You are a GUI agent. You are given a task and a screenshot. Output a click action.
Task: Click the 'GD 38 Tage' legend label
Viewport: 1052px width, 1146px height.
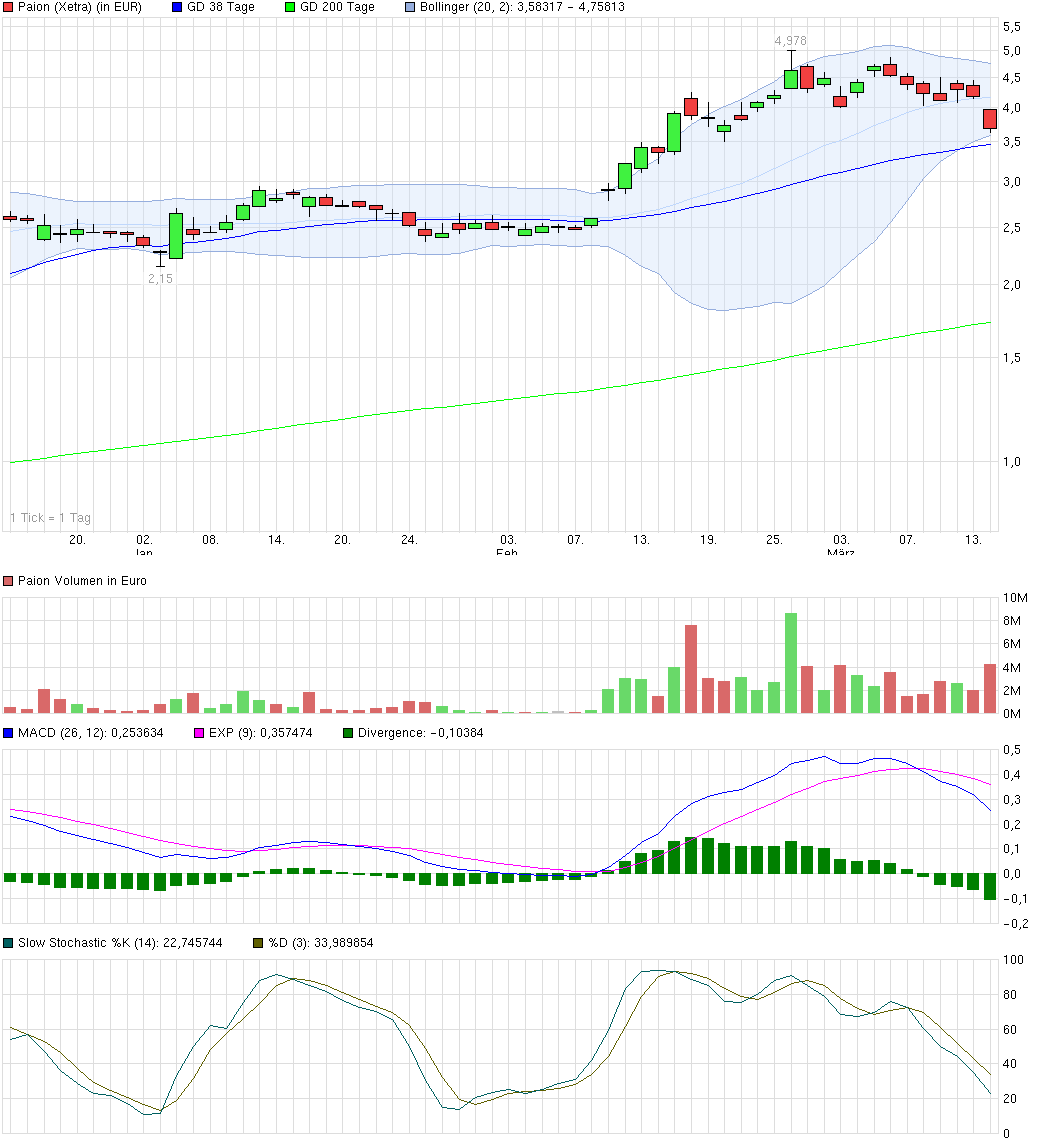tap(221, 7)
